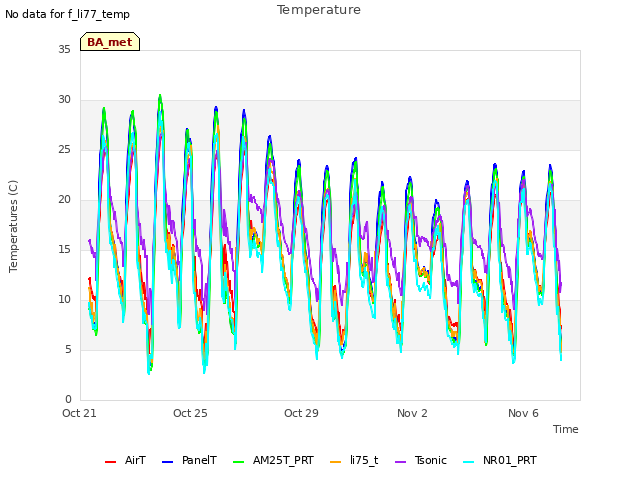Click the 10 y-axis tick label

(x=64, y=300)
